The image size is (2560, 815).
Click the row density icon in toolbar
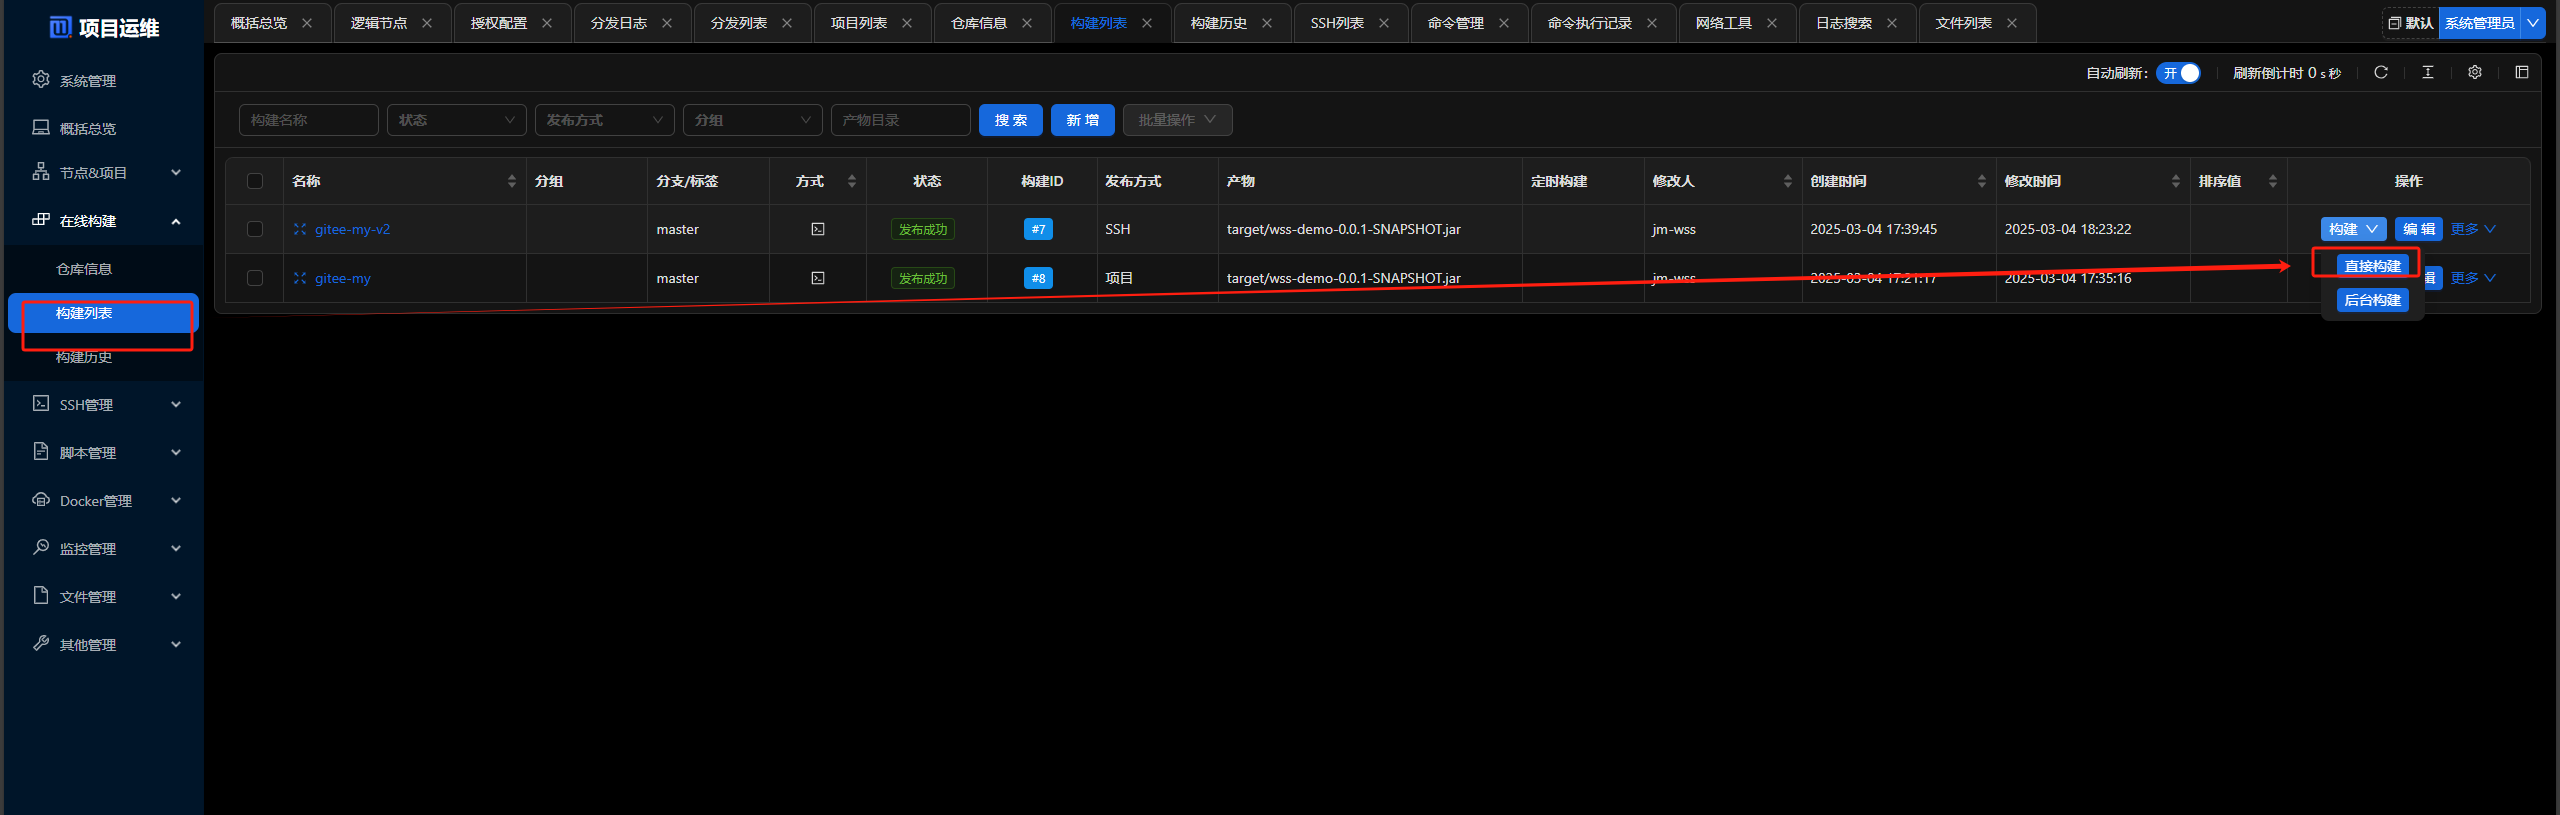pos(2427,73)
